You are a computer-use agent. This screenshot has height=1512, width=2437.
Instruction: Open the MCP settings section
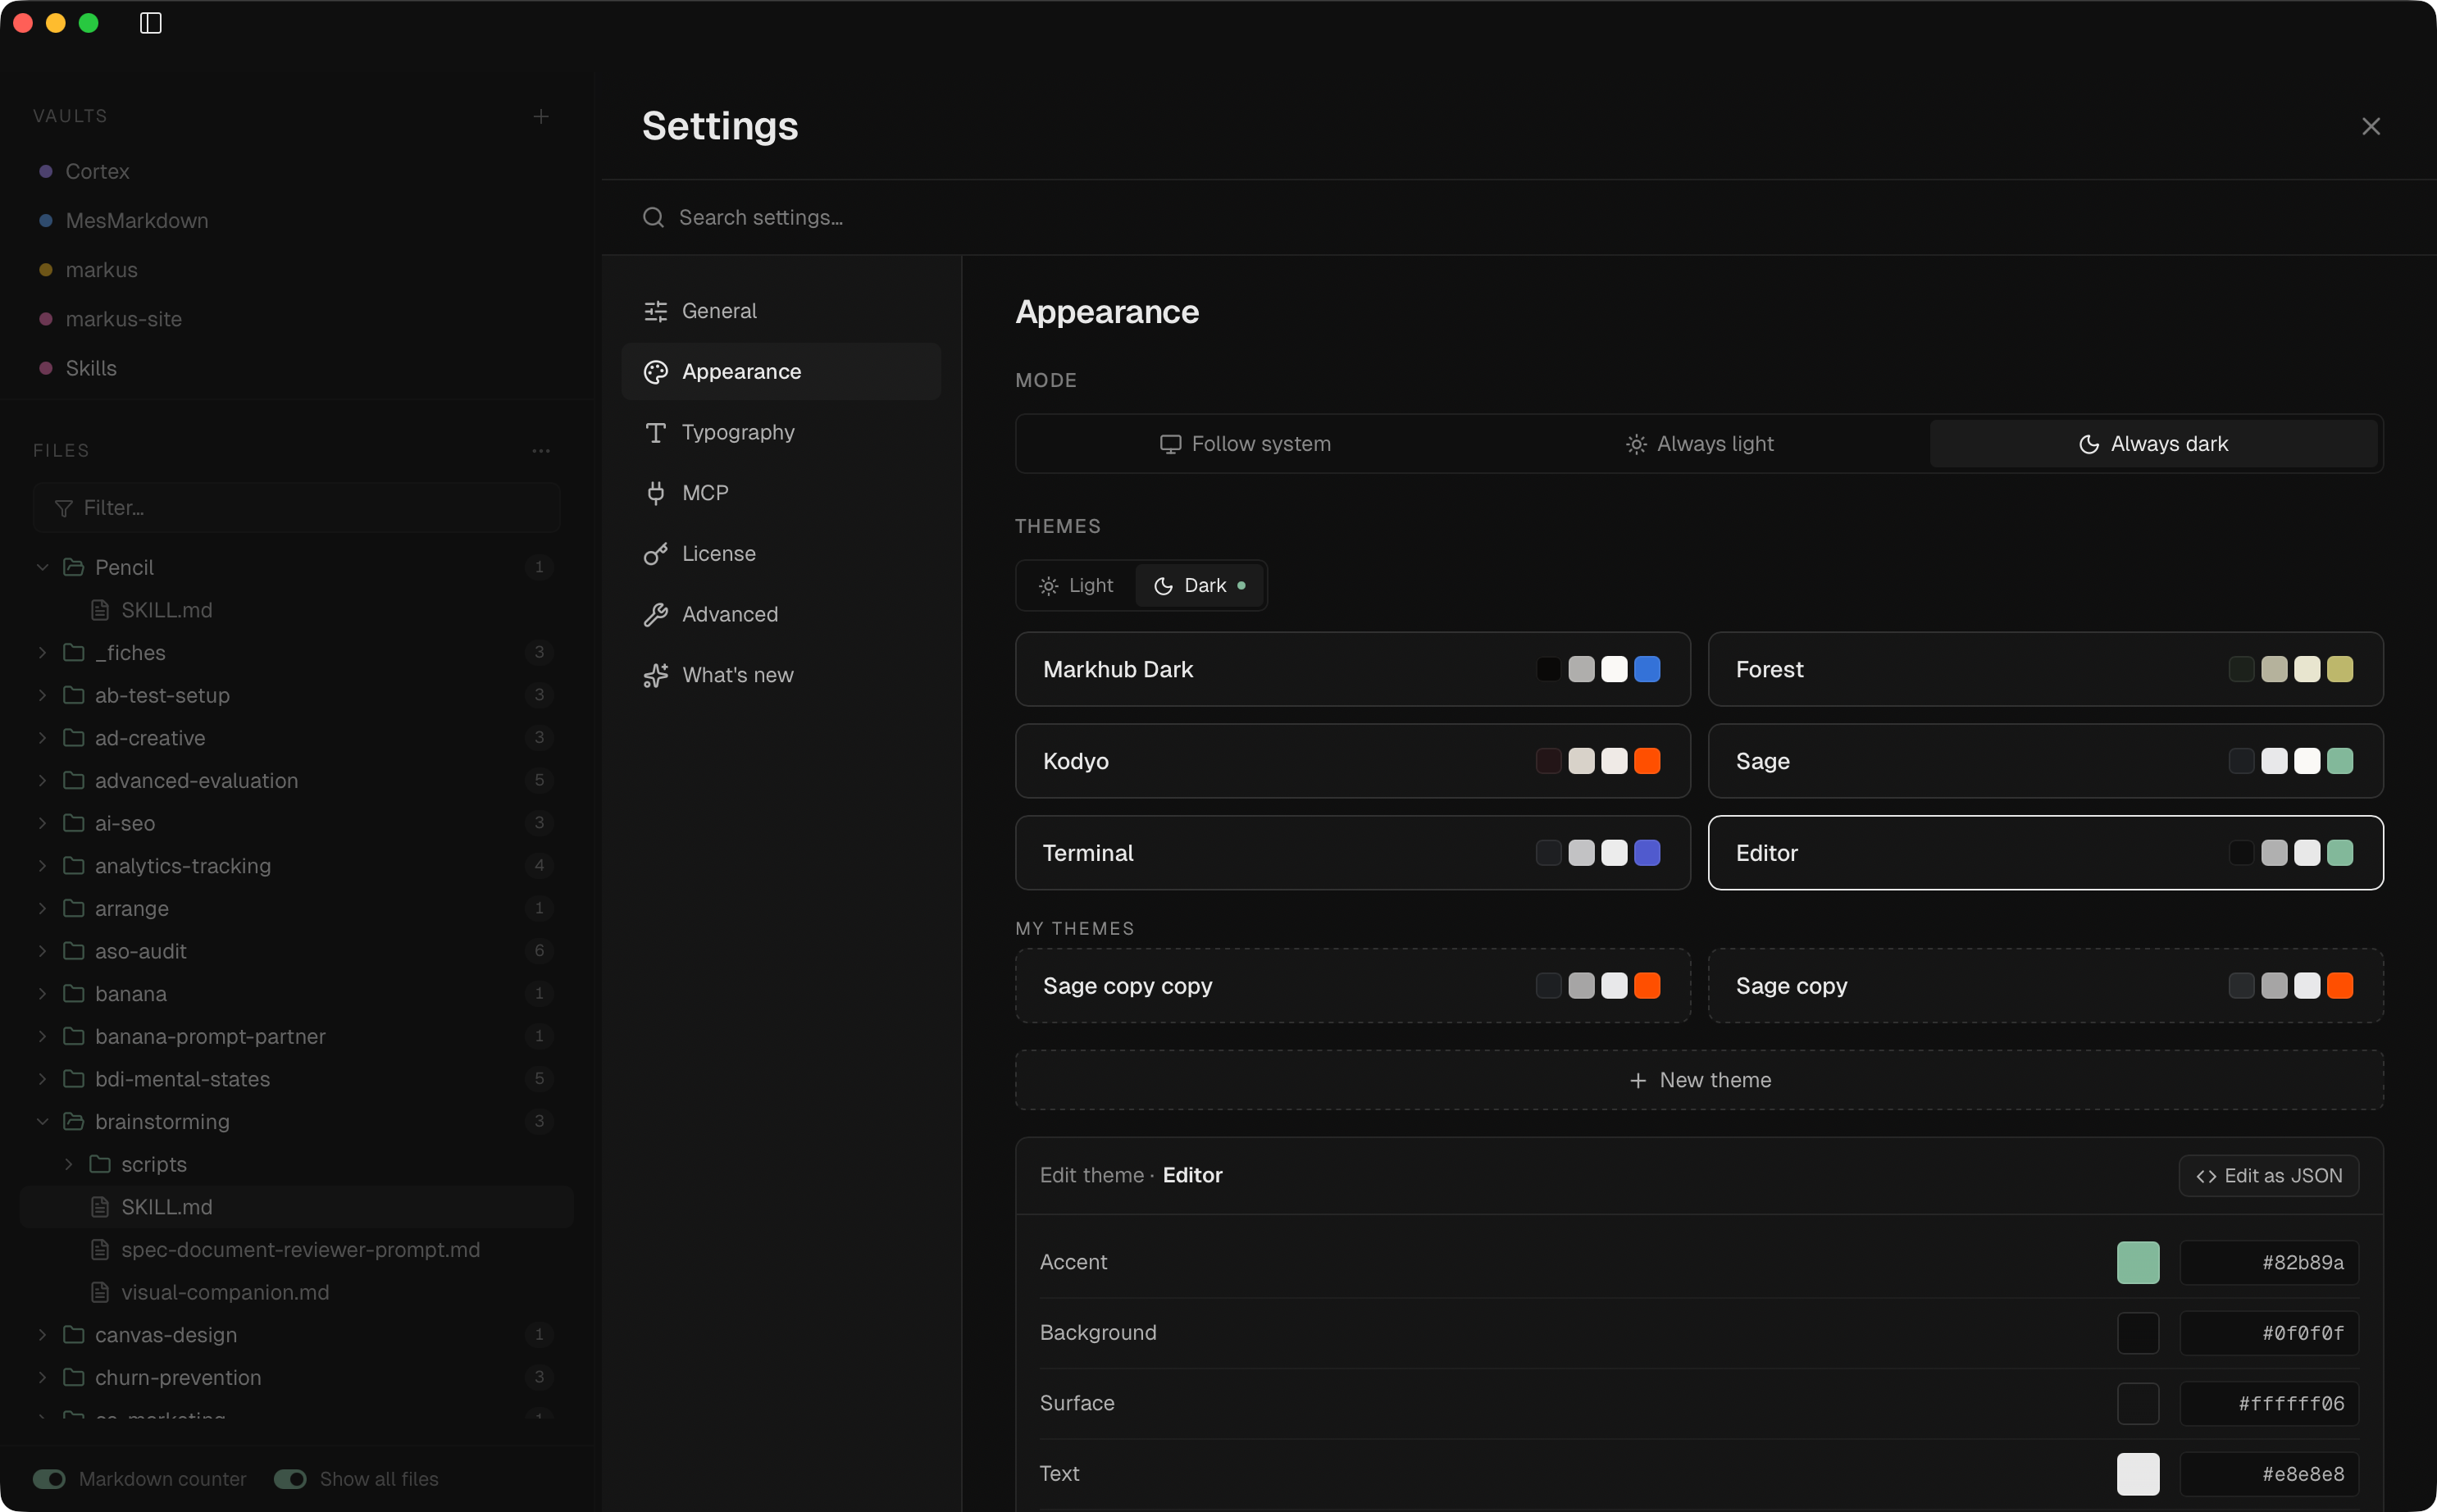click(x=781, y=493)
